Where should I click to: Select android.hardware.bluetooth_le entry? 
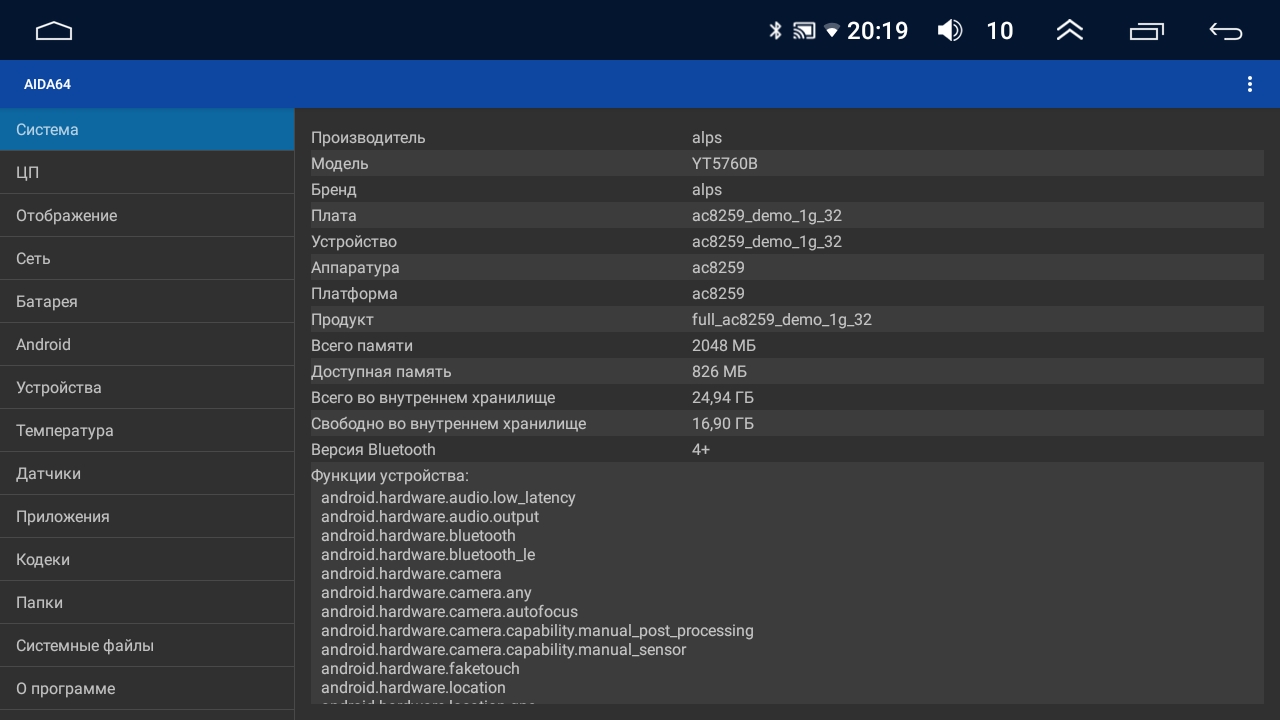pos(428,554)
